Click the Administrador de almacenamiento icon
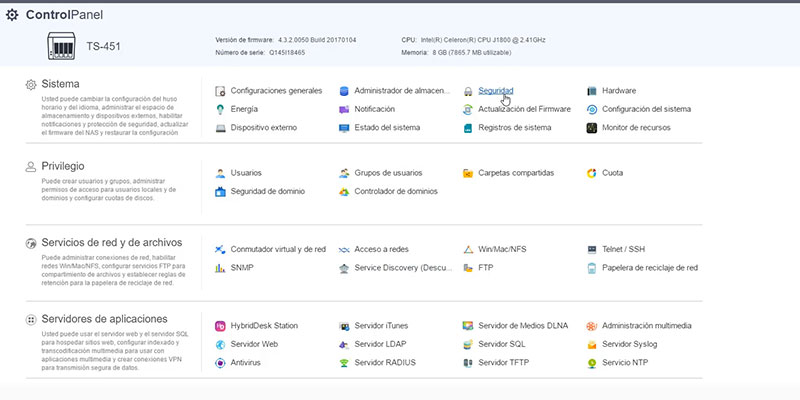 [344, 91]
